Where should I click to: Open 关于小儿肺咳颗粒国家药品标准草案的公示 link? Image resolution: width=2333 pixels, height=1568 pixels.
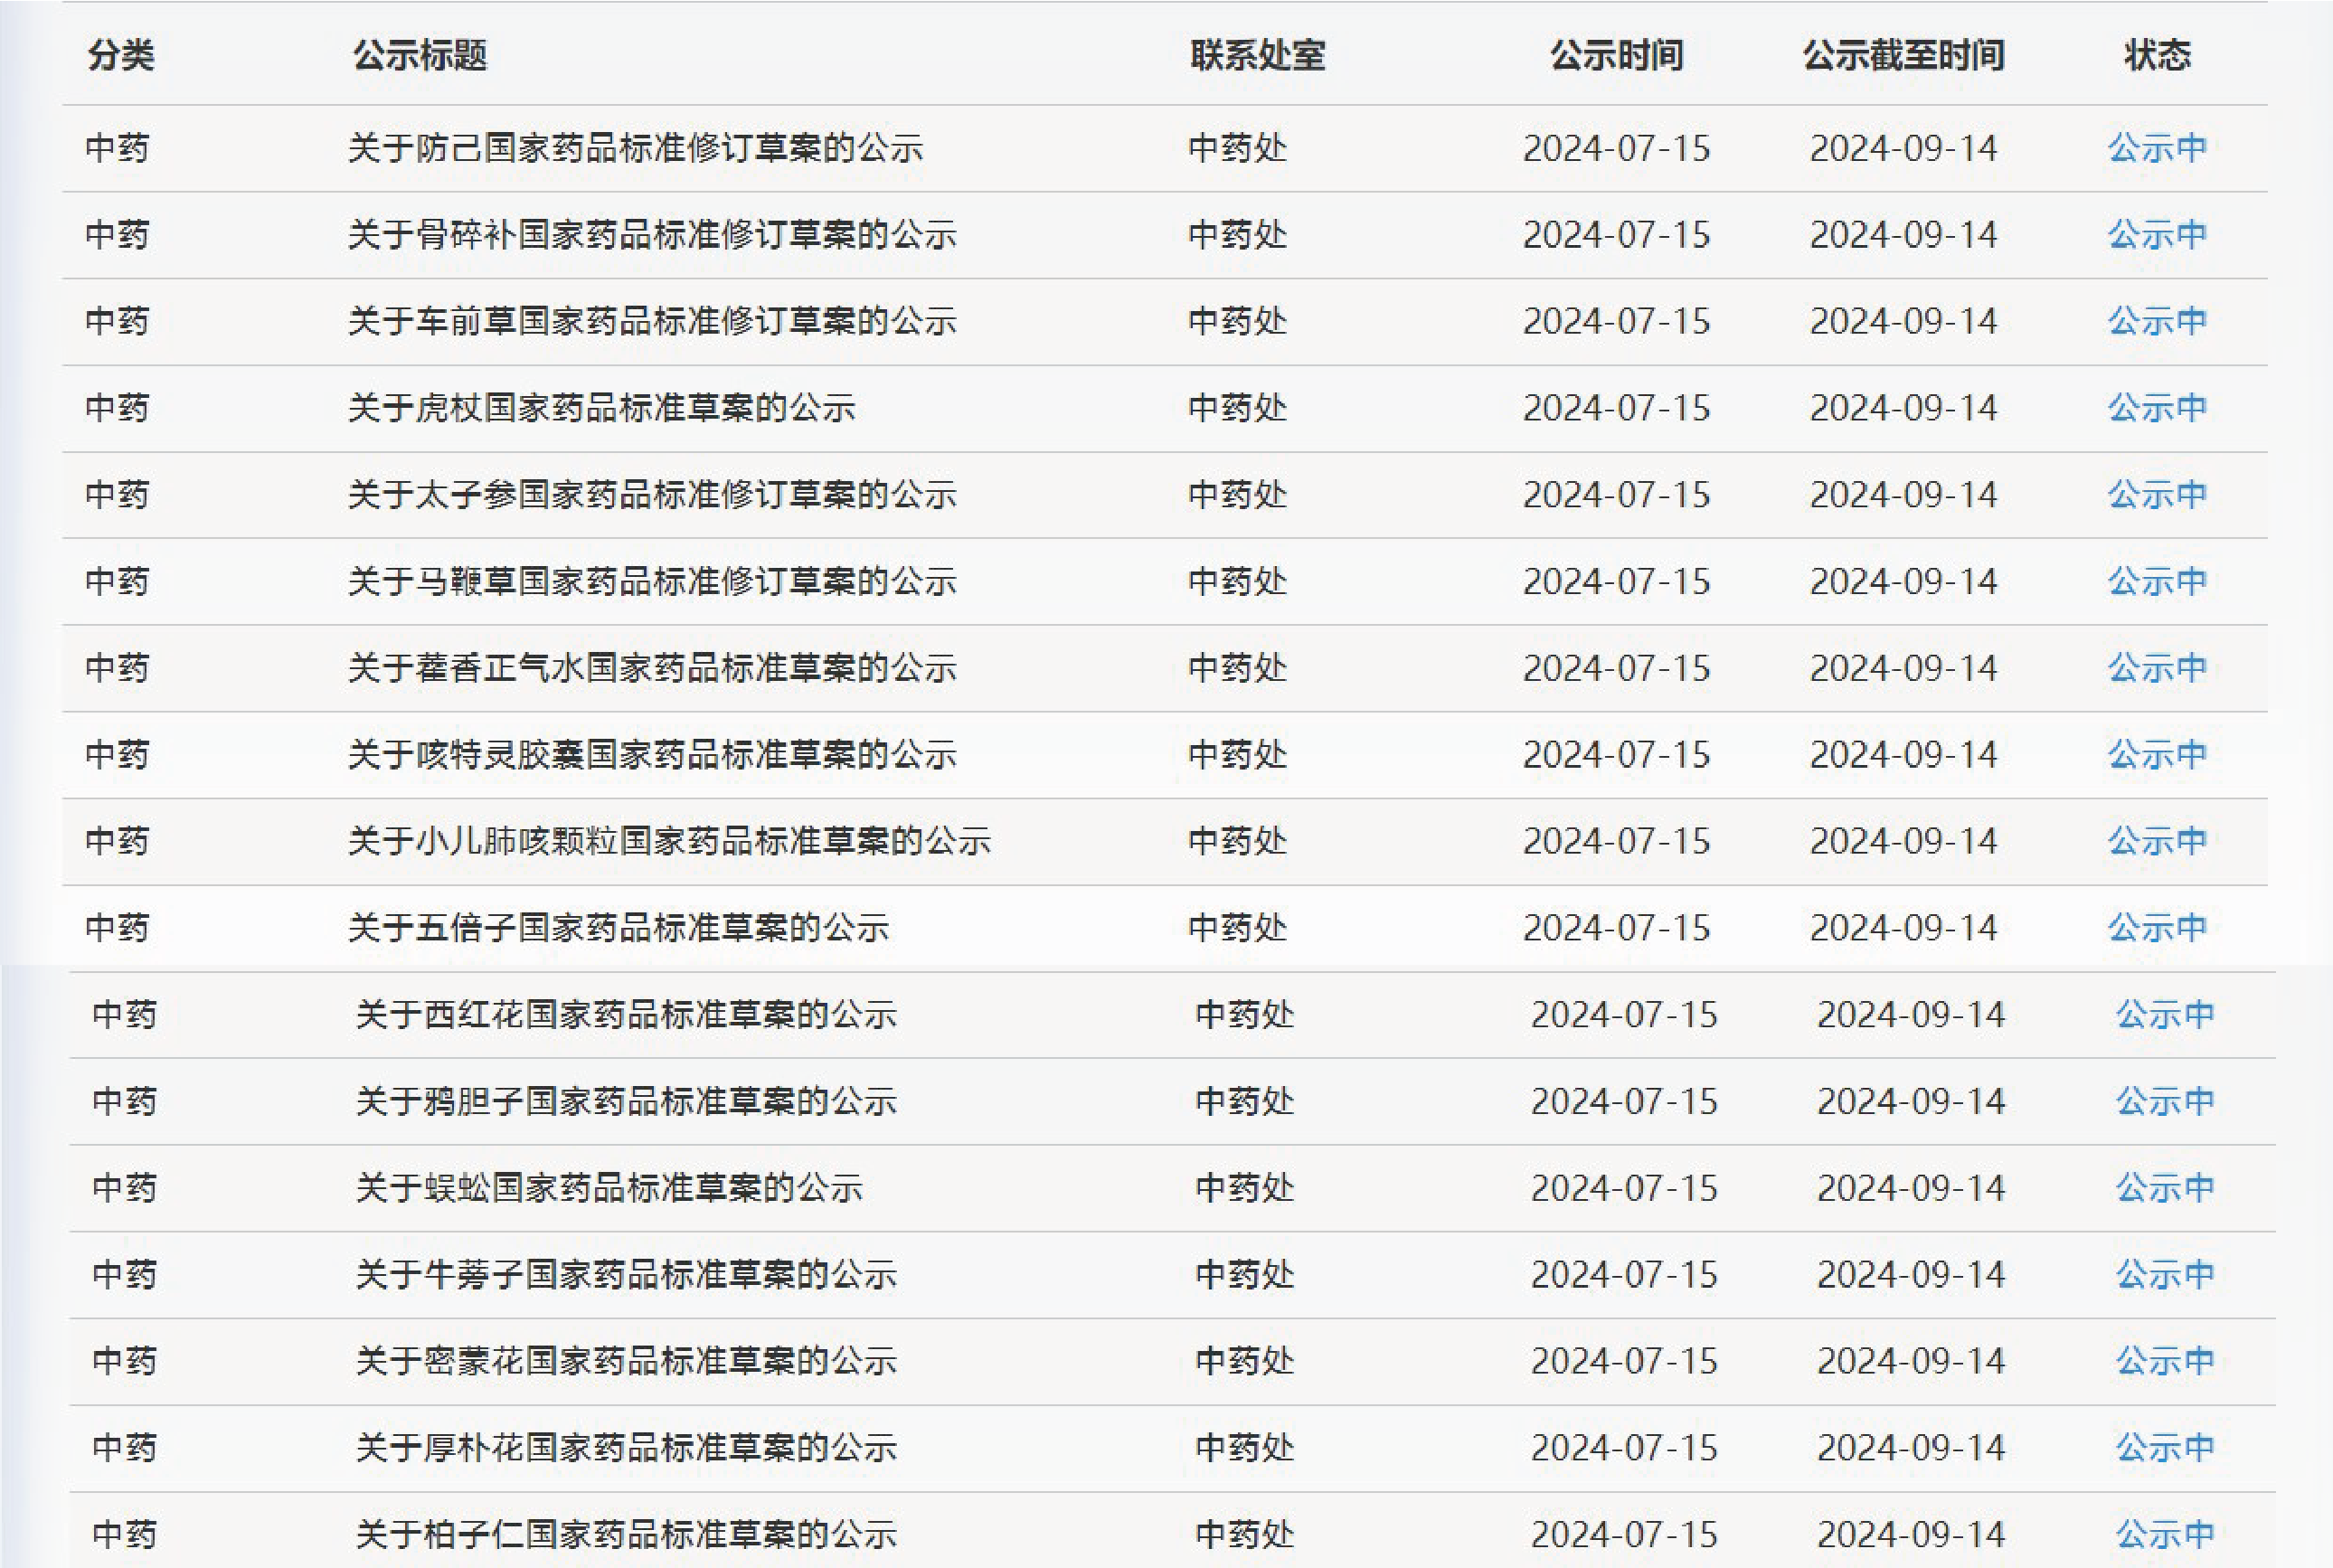[x=669, y=841]
